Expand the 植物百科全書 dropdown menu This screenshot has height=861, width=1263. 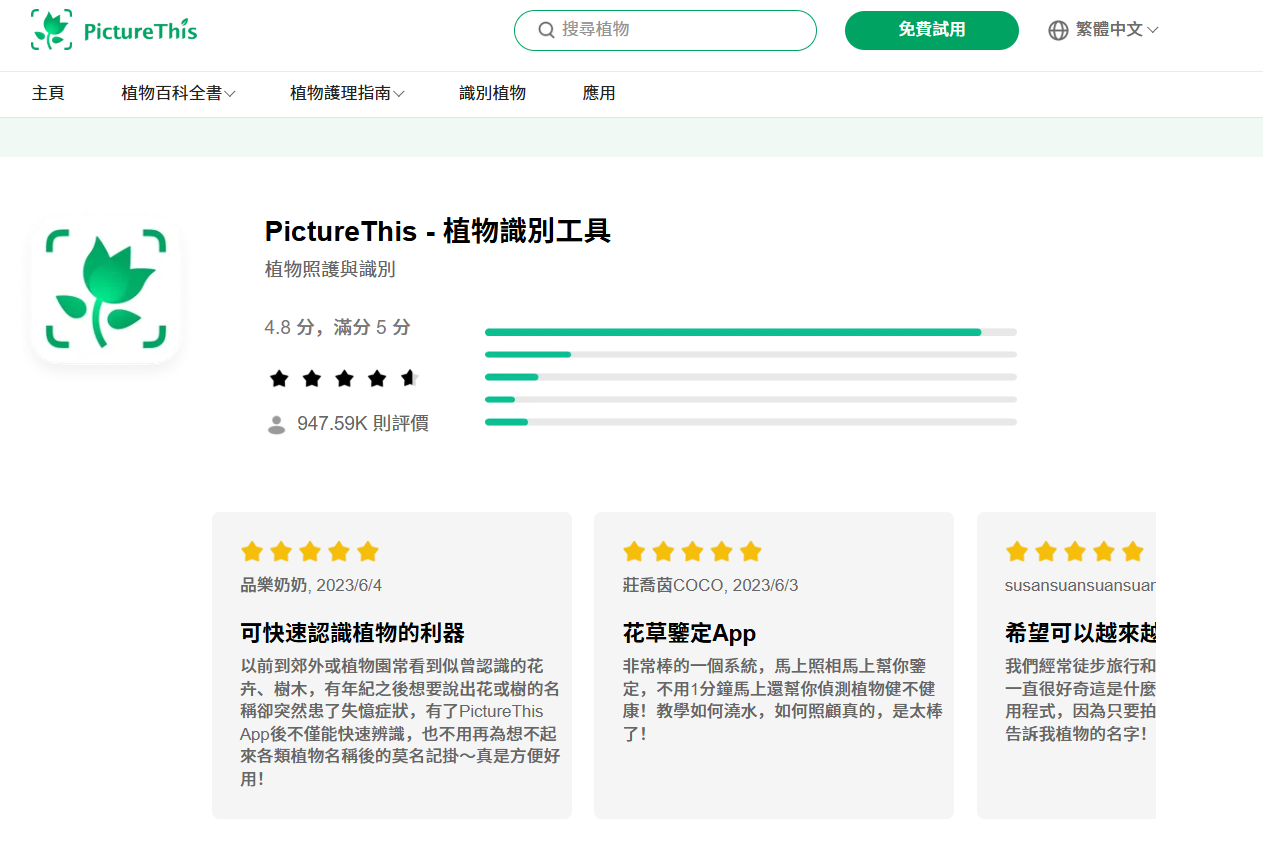click(178, 93)
